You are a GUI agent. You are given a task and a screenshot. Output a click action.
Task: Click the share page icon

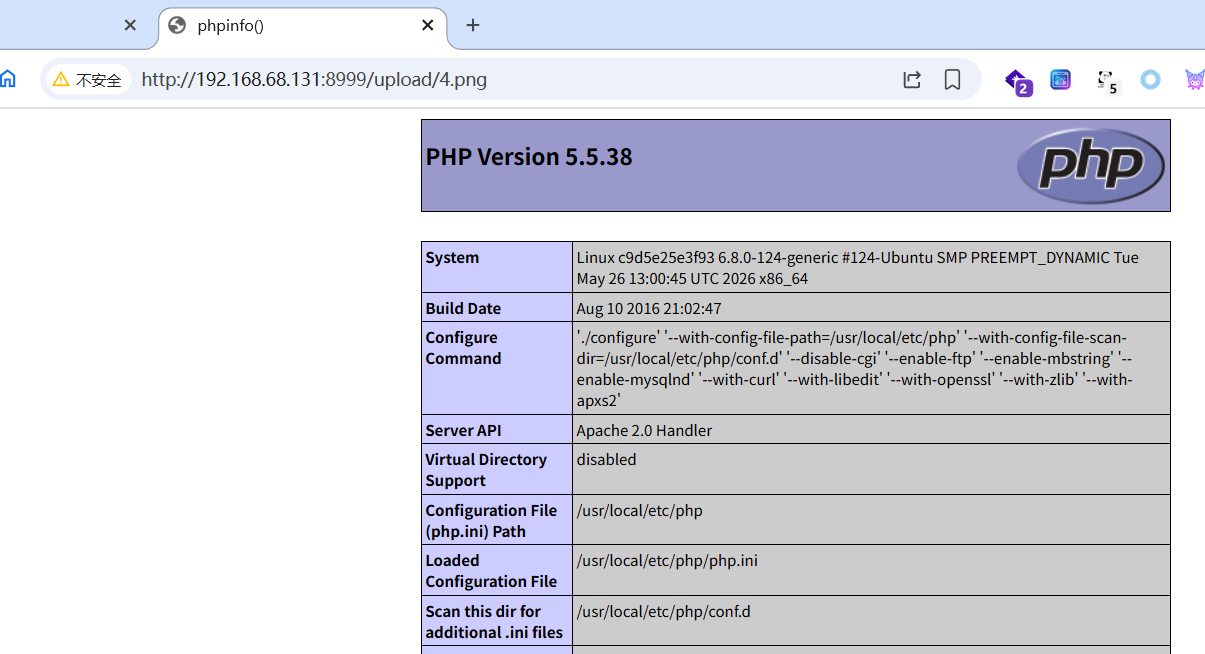(912, 80)
